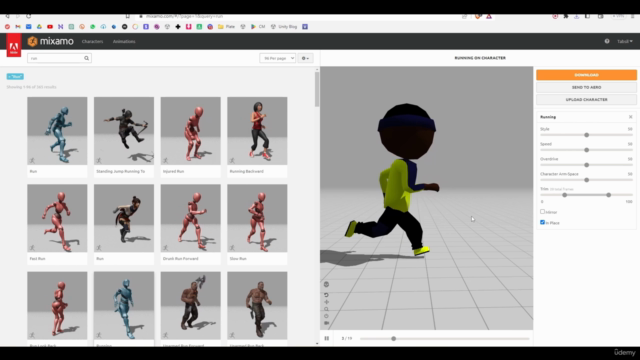Adjust the Style slider
This screenshot has height=360, width=640.
click(x=587, y=135)
